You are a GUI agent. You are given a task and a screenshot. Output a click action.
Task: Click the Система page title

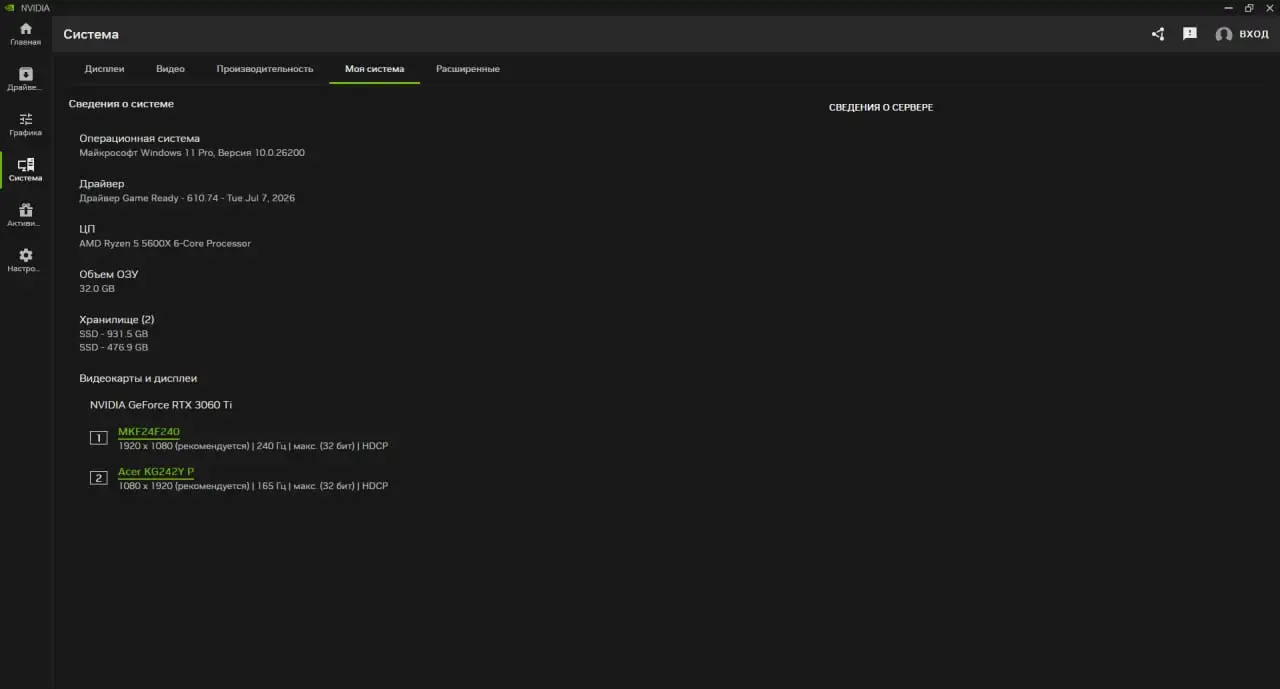[x=91, y=34]
